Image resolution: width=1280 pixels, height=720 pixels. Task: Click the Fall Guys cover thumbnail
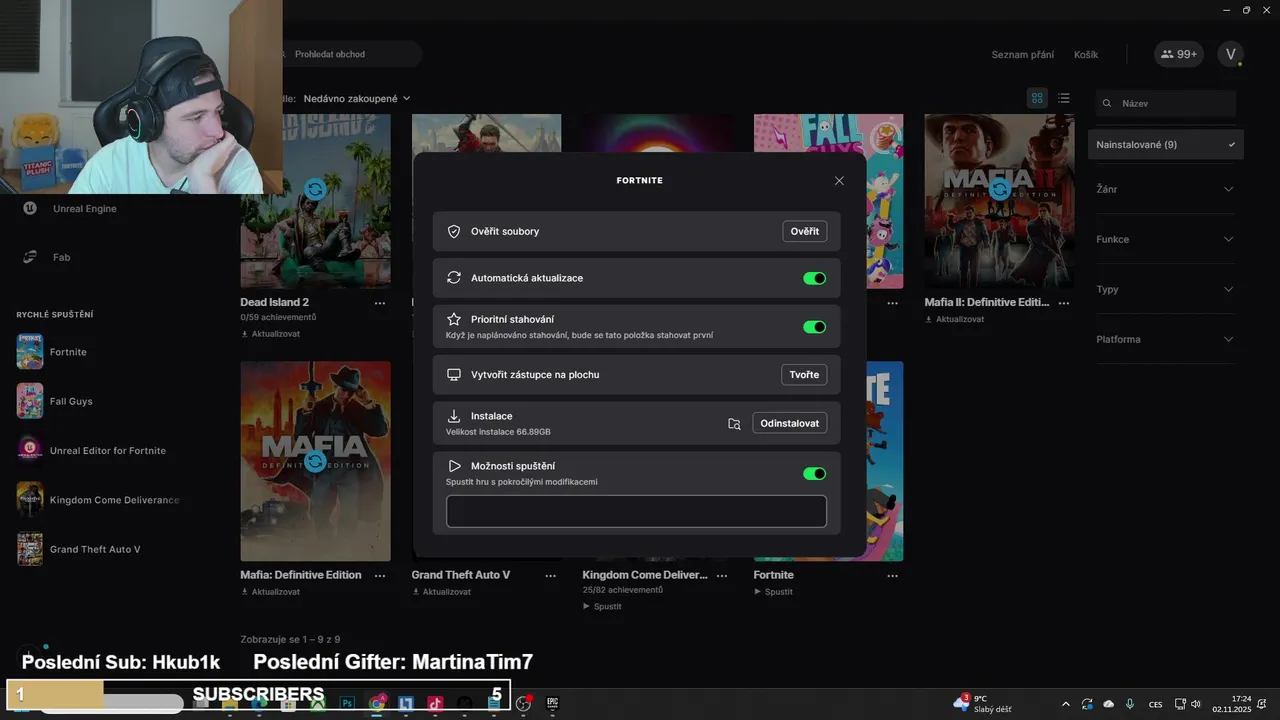point(828,201)
